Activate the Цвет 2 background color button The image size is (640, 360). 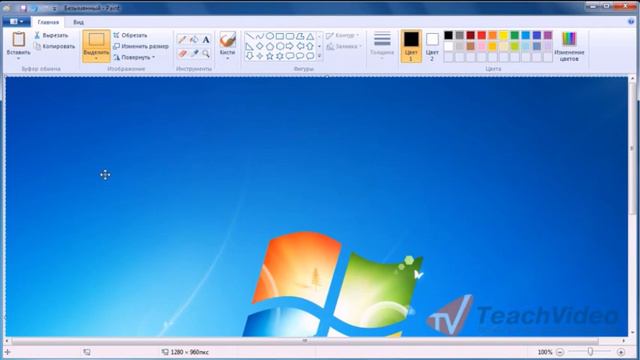click(x=432, y=46)
